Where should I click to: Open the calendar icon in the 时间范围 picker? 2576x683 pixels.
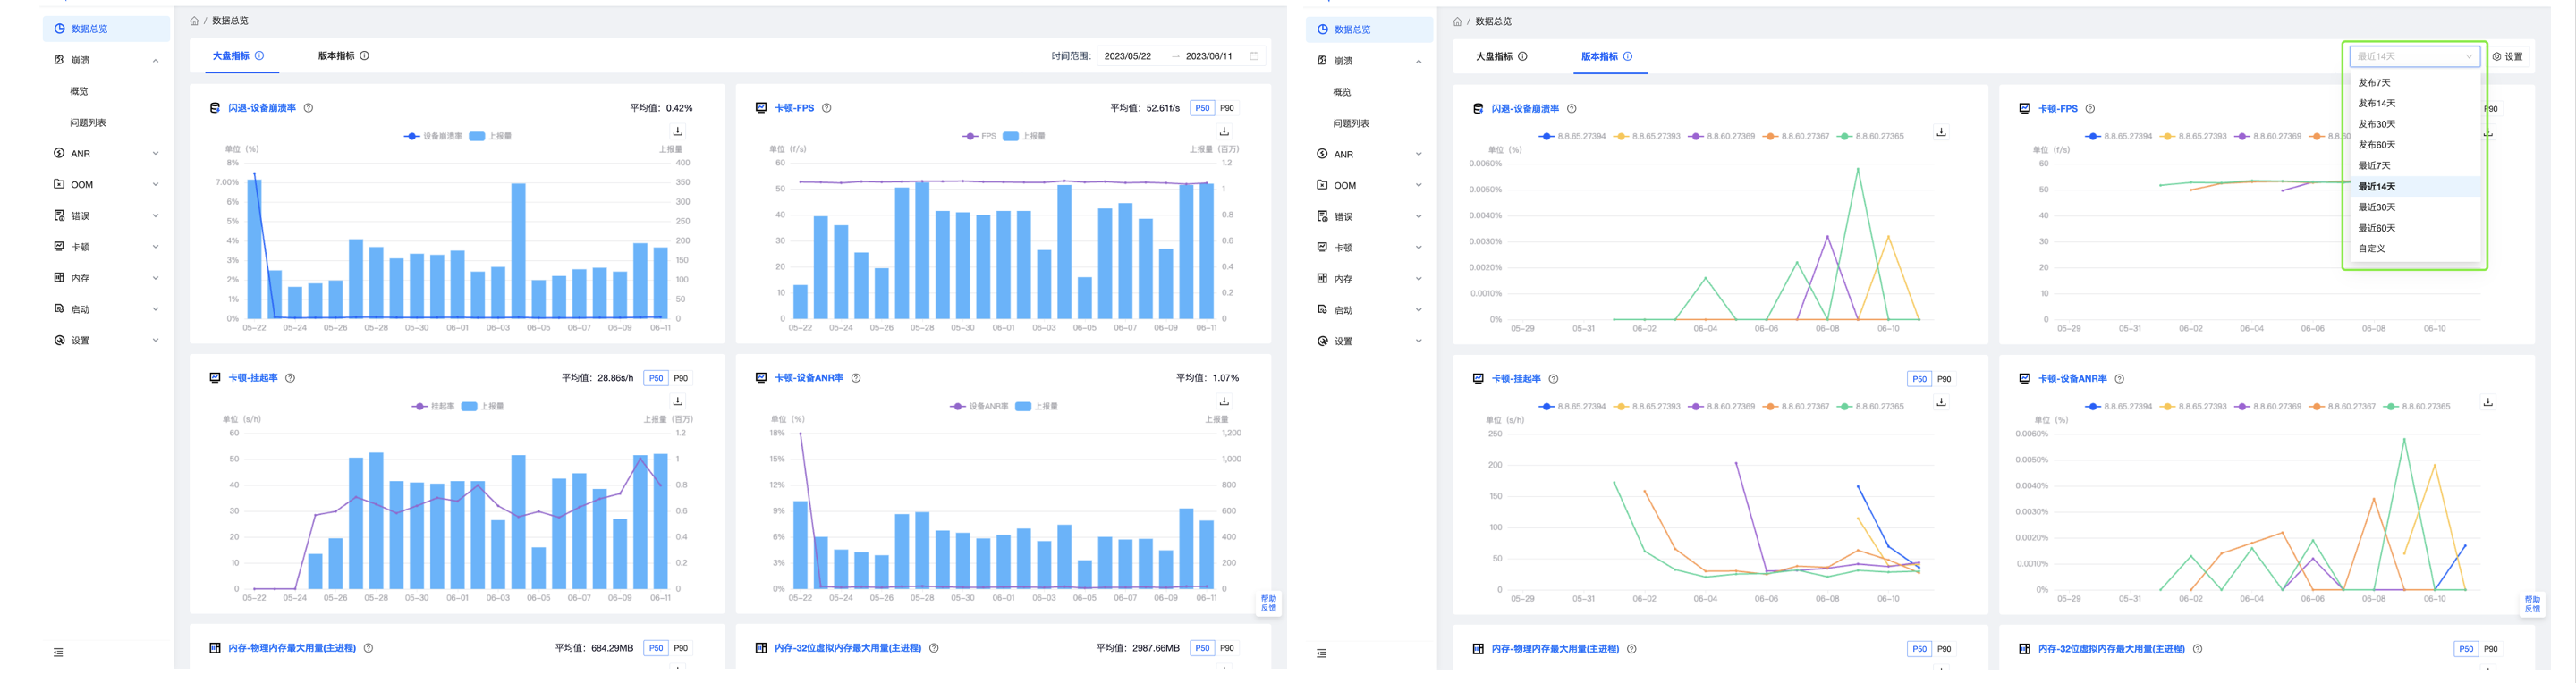pyautogui.click(x=1254, y=56)
